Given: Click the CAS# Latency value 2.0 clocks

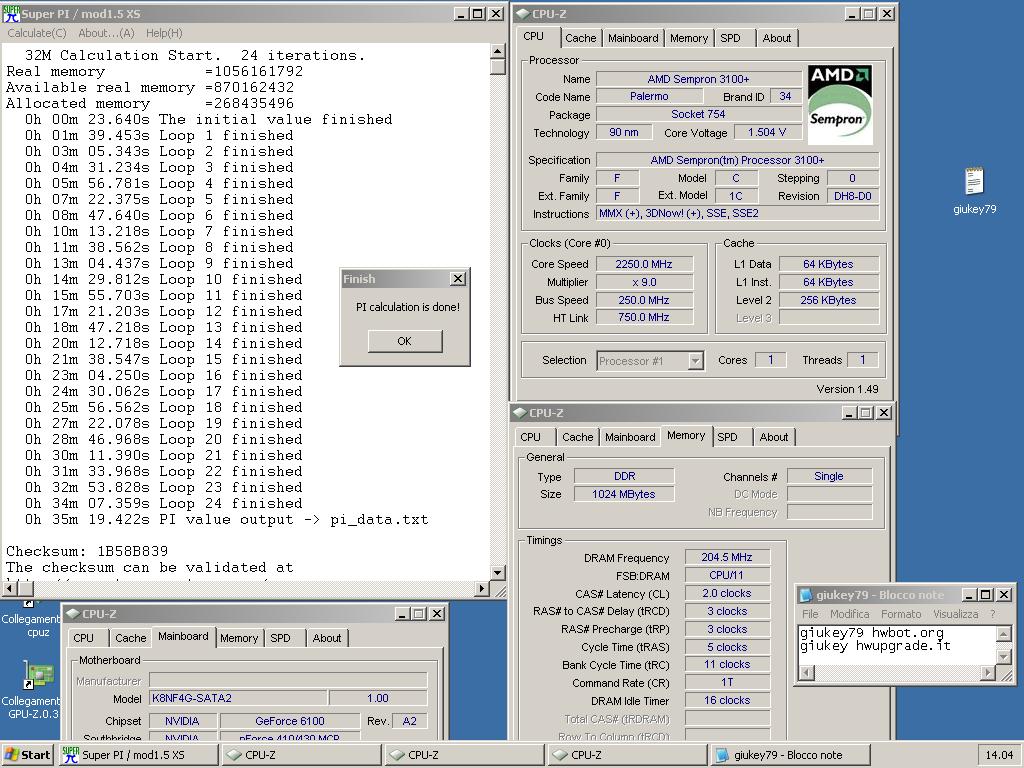Looking at the screenshot, I should pyautogui.click(x=727, y=593).
